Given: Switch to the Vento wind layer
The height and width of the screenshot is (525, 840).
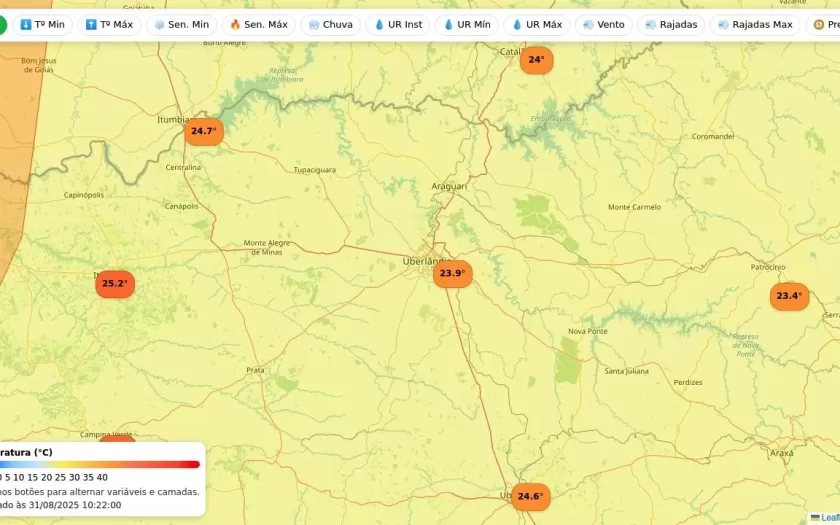Looking at the screenshot, I should [x=603, y=24].
